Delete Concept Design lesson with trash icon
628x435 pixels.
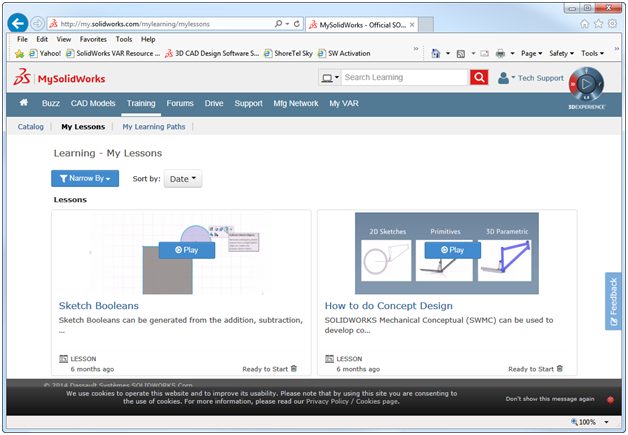(x=560, y=369)
